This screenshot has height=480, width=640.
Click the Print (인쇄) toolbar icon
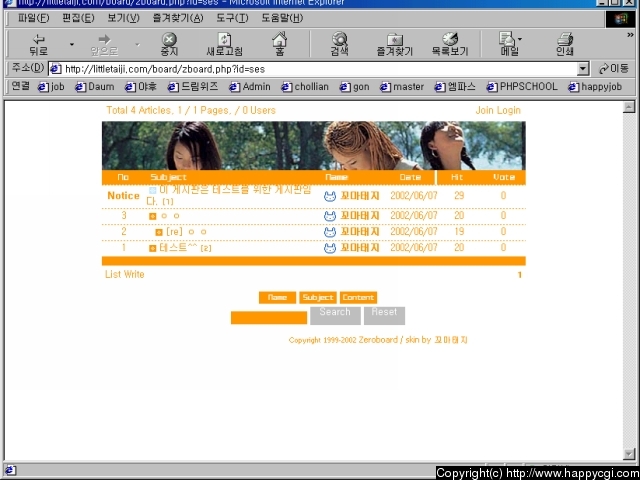(565, 44)
